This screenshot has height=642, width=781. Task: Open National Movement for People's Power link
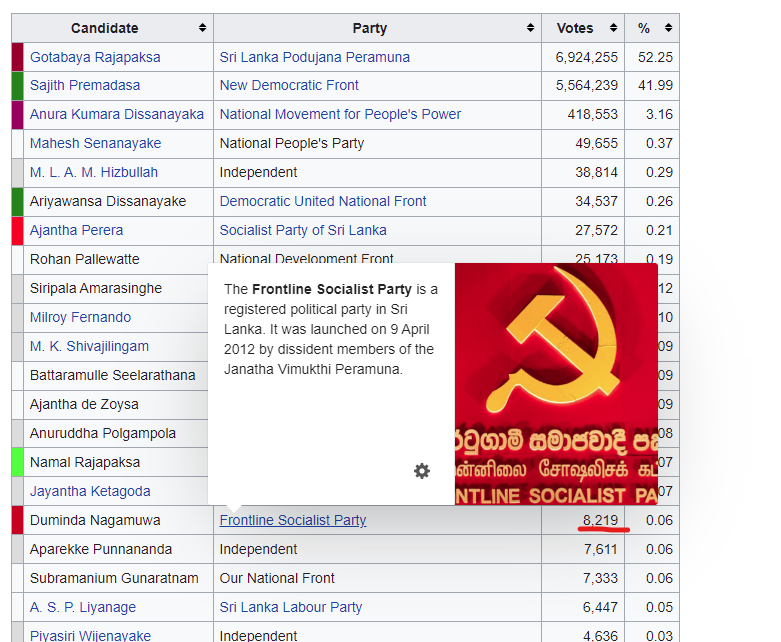click(340, 114)
